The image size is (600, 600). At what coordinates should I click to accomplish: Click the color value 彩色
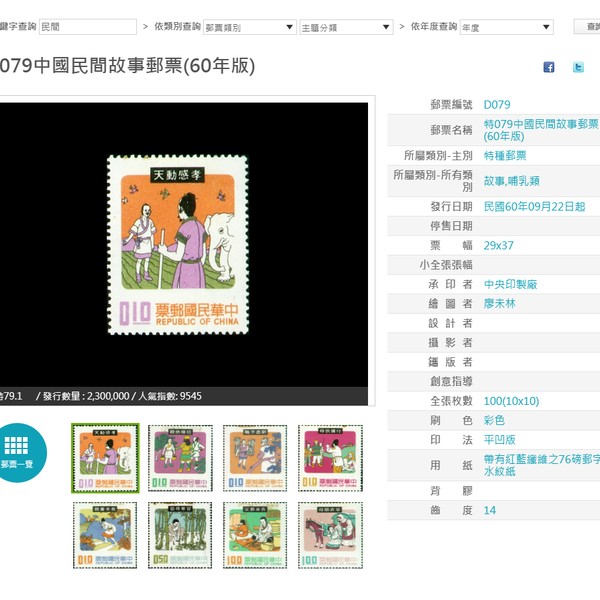494,420
